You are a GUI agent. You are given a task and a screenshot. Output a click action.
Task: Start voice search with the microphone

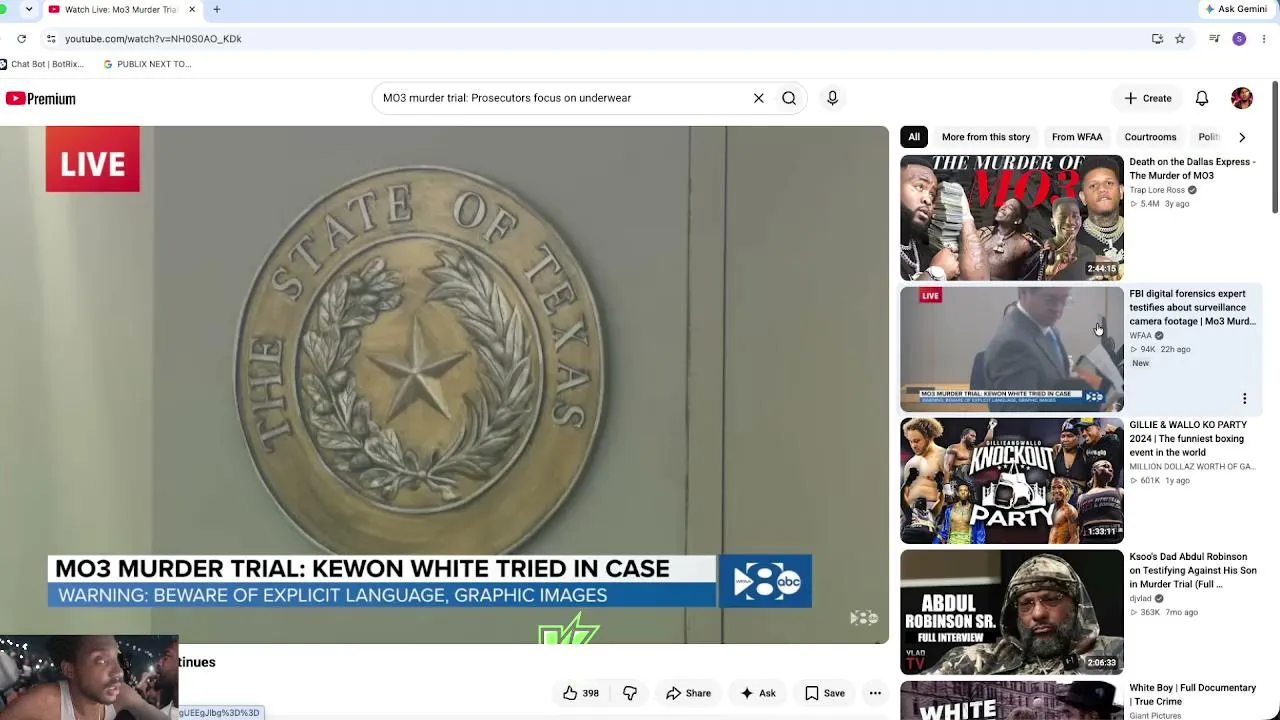point(832,98)
